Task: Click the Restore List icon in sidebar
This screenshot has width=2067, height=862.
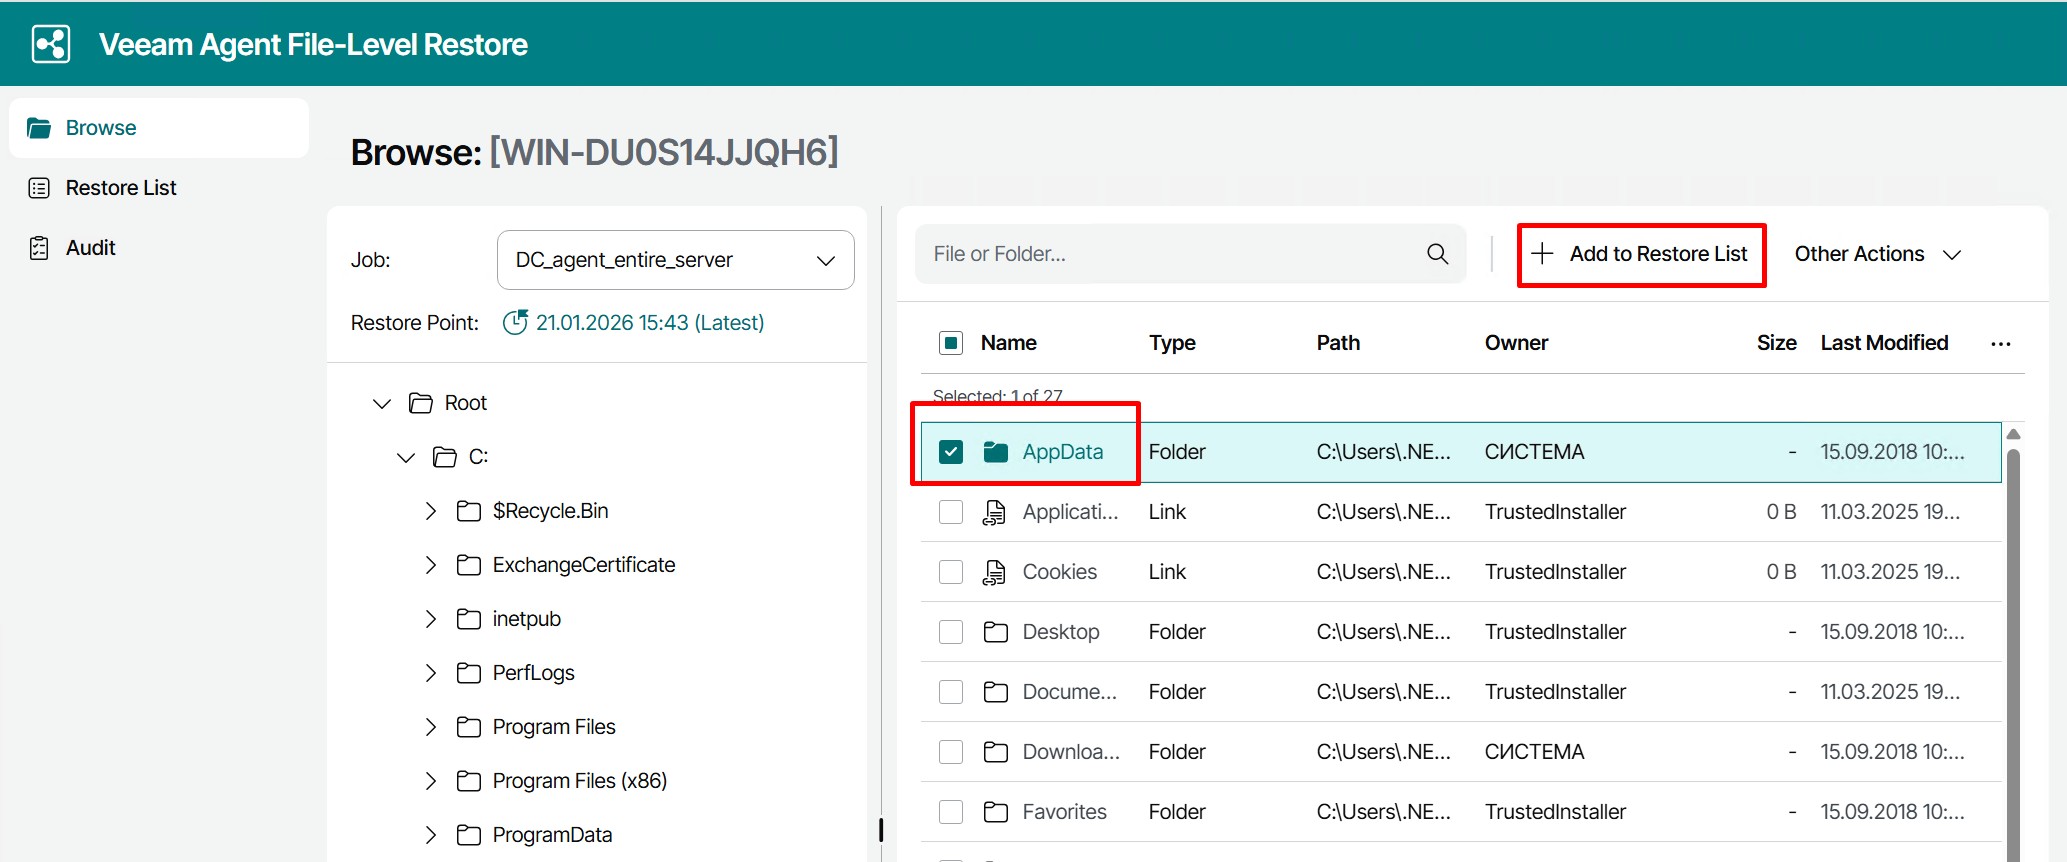Action: click(x=39, y=188)
